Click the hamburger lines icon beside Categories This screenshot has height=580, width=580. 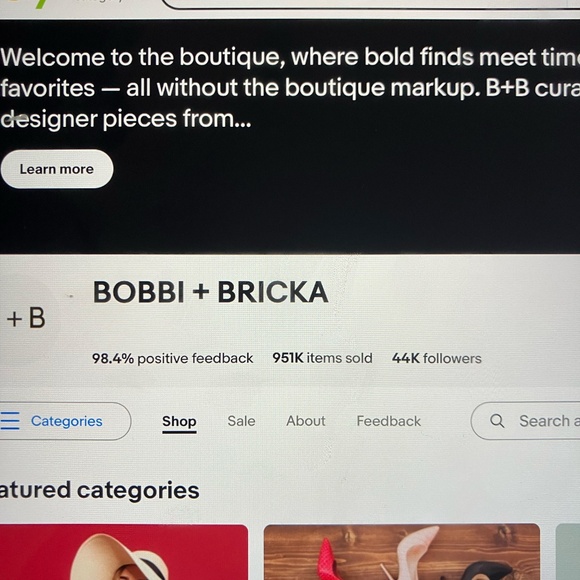tap(10, 421)
